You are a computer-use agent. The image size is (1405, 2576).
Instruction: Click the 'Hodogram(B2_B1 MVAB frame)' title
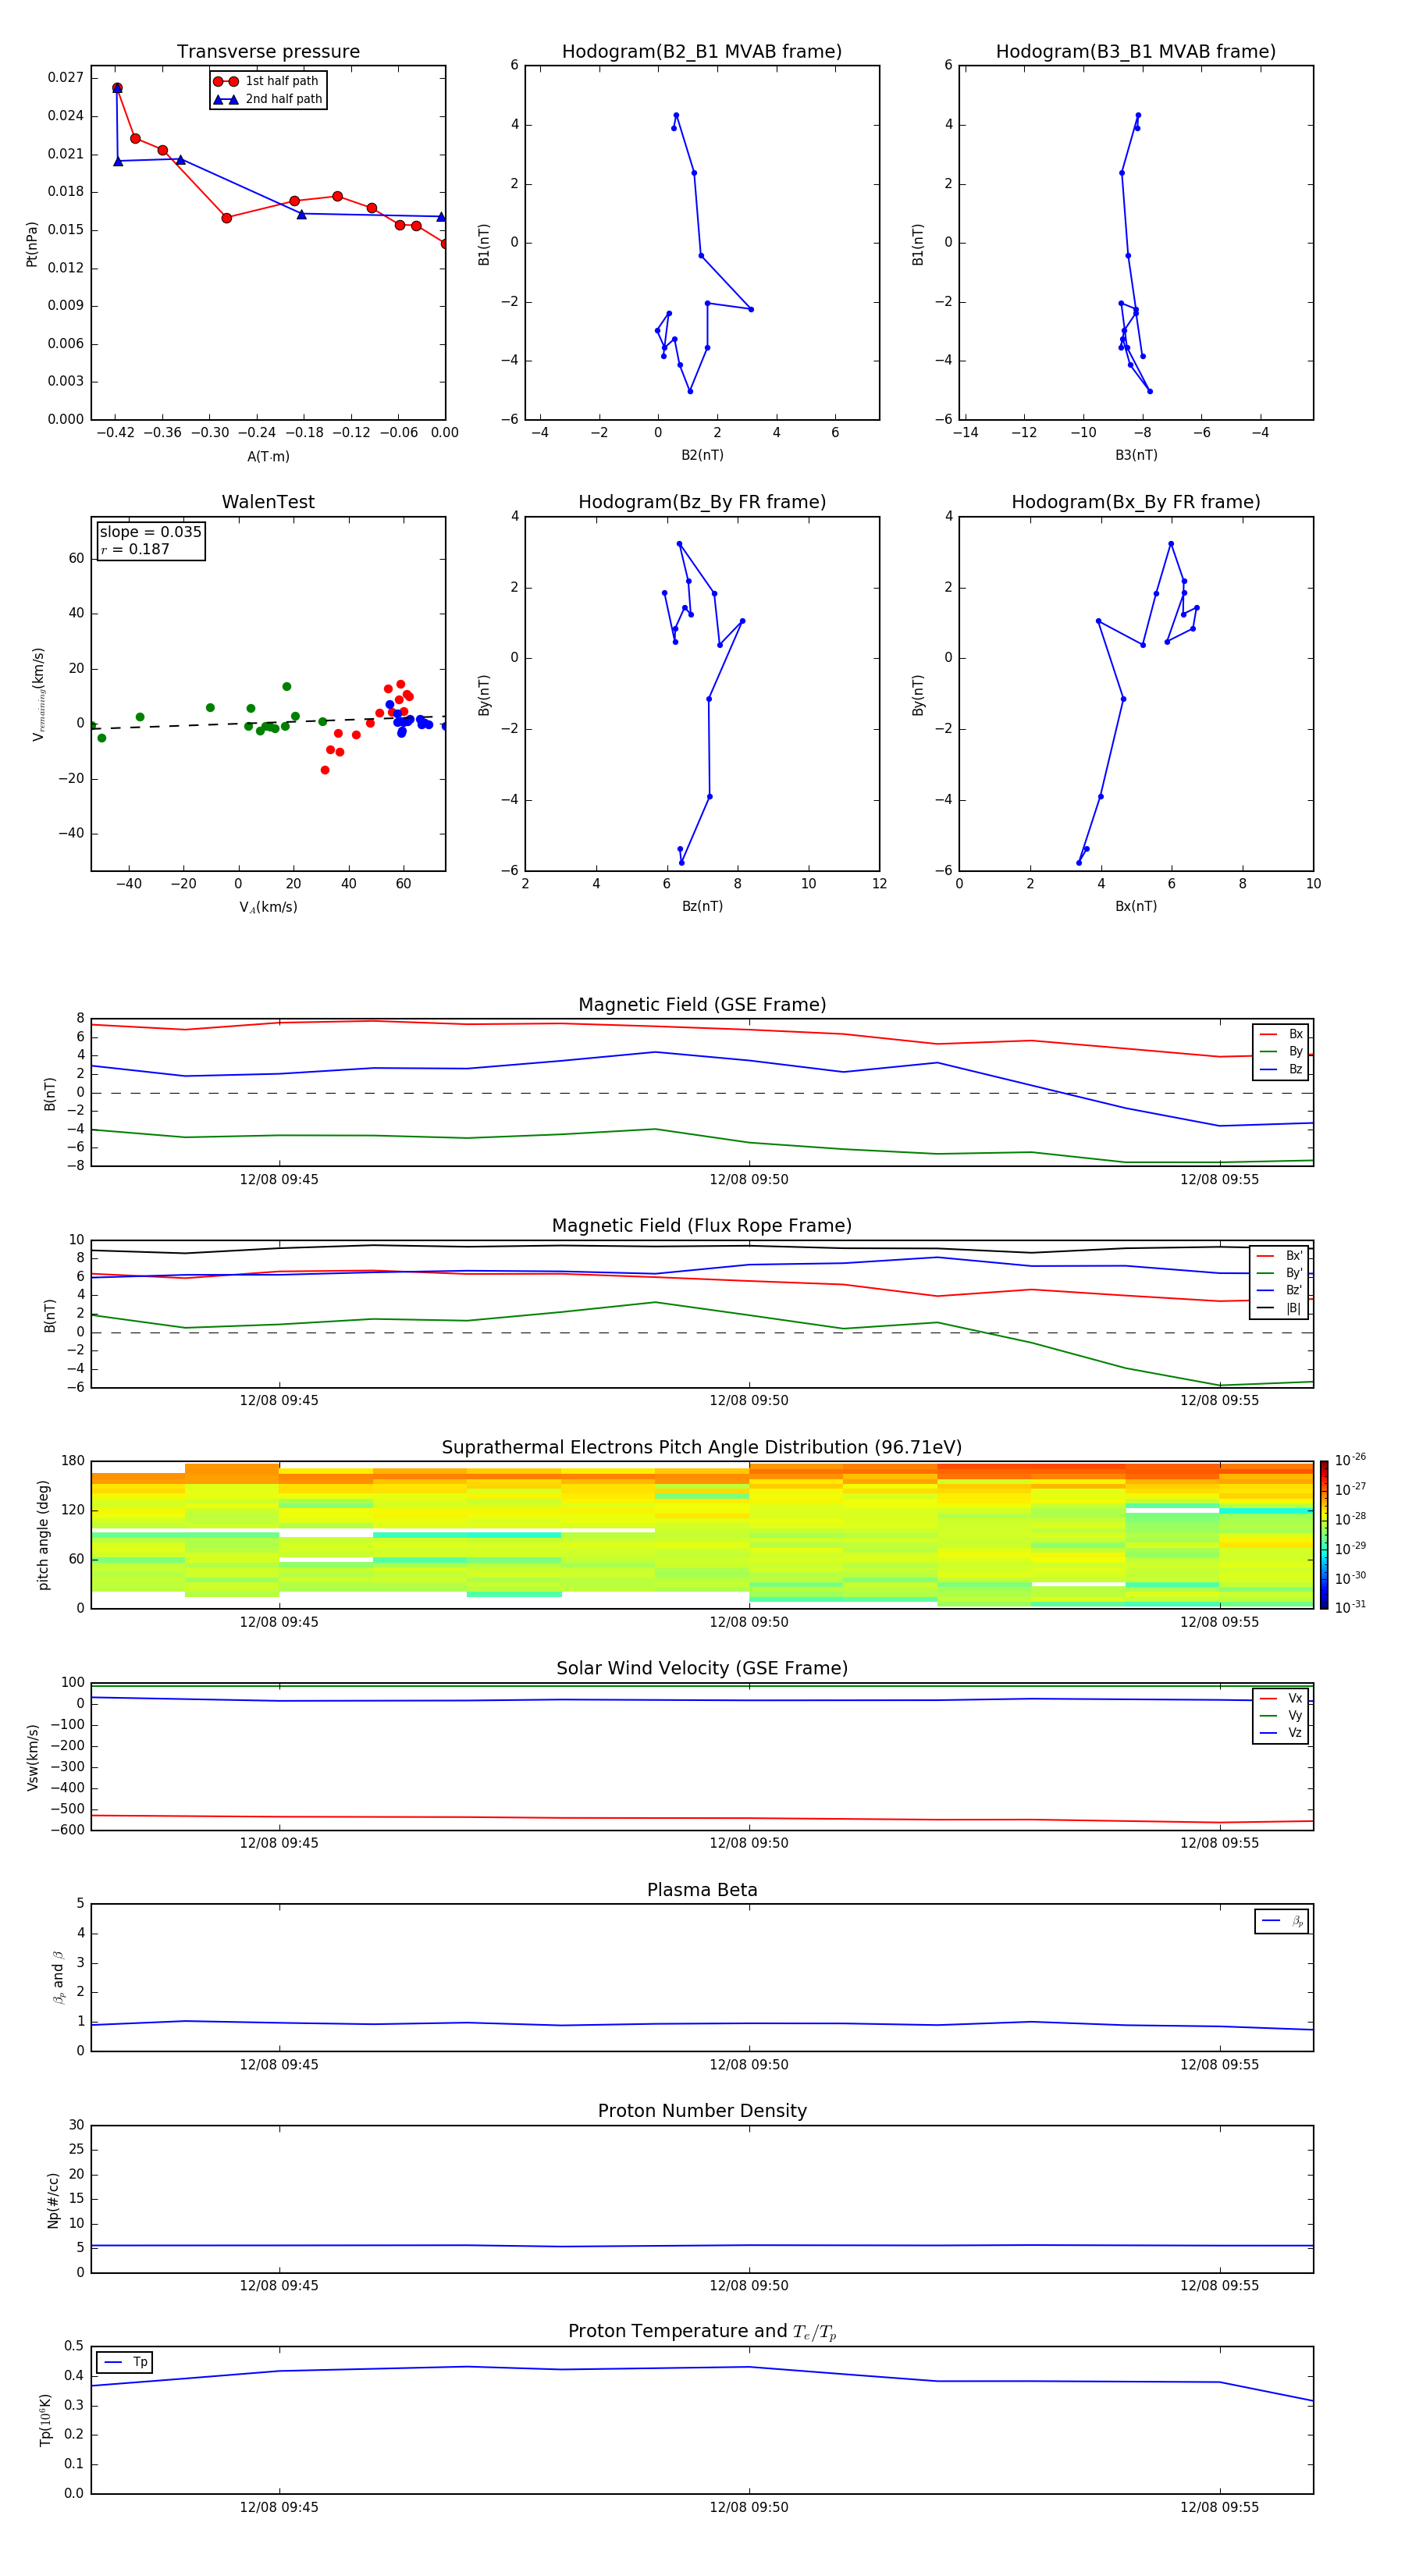point(702,51)
